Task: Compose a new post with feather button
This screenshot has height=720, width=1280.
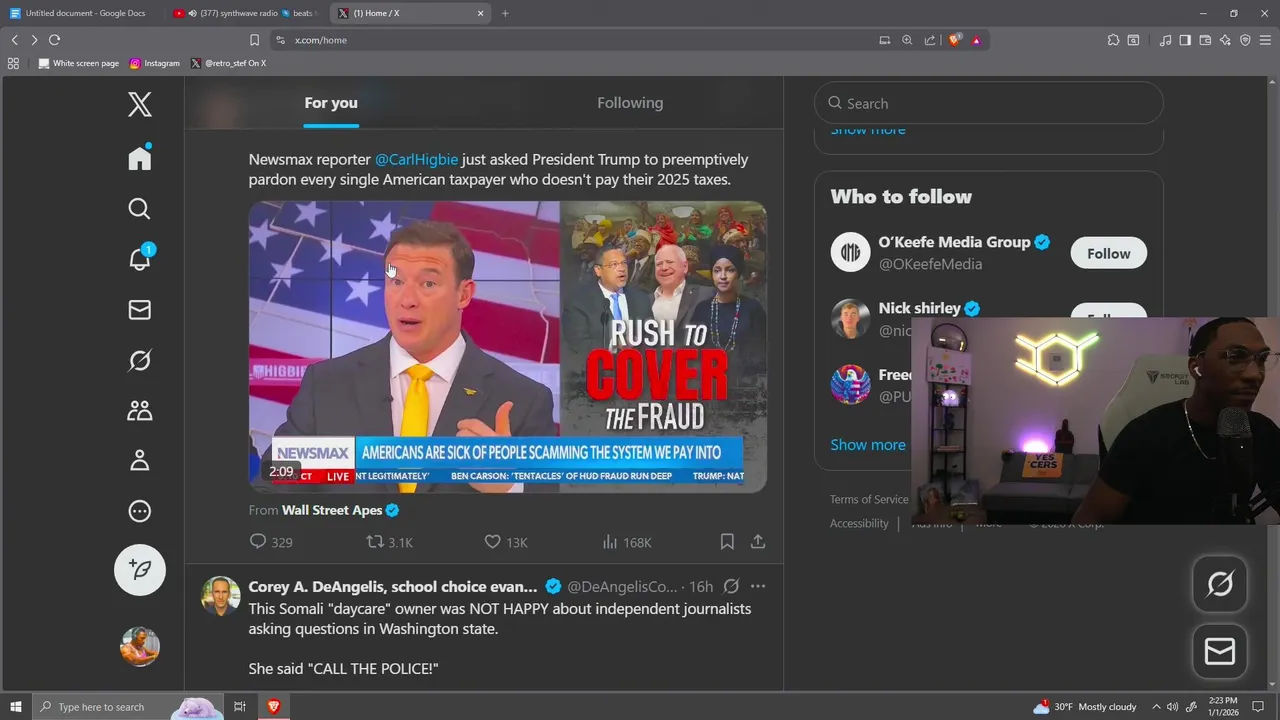Action: tap(140, 569)
